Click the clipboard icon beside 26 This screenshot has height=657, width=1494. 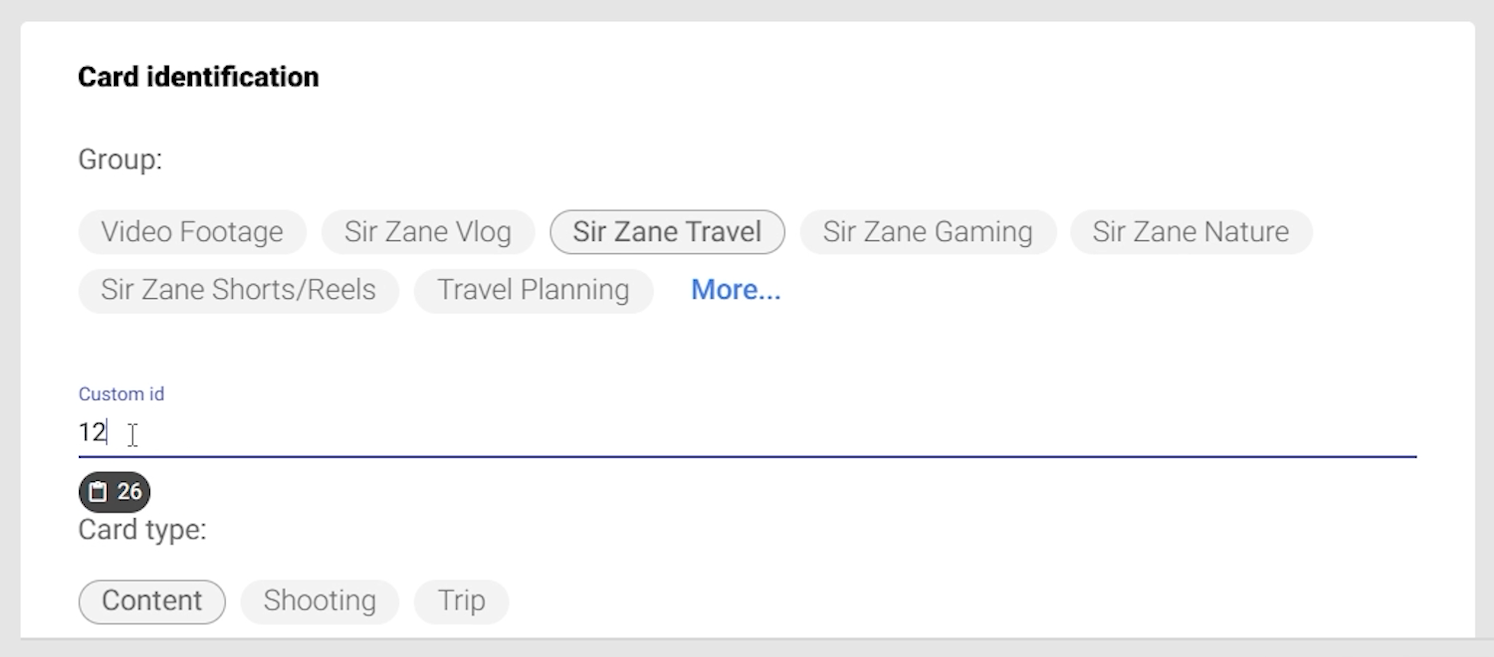pos(98,492)
